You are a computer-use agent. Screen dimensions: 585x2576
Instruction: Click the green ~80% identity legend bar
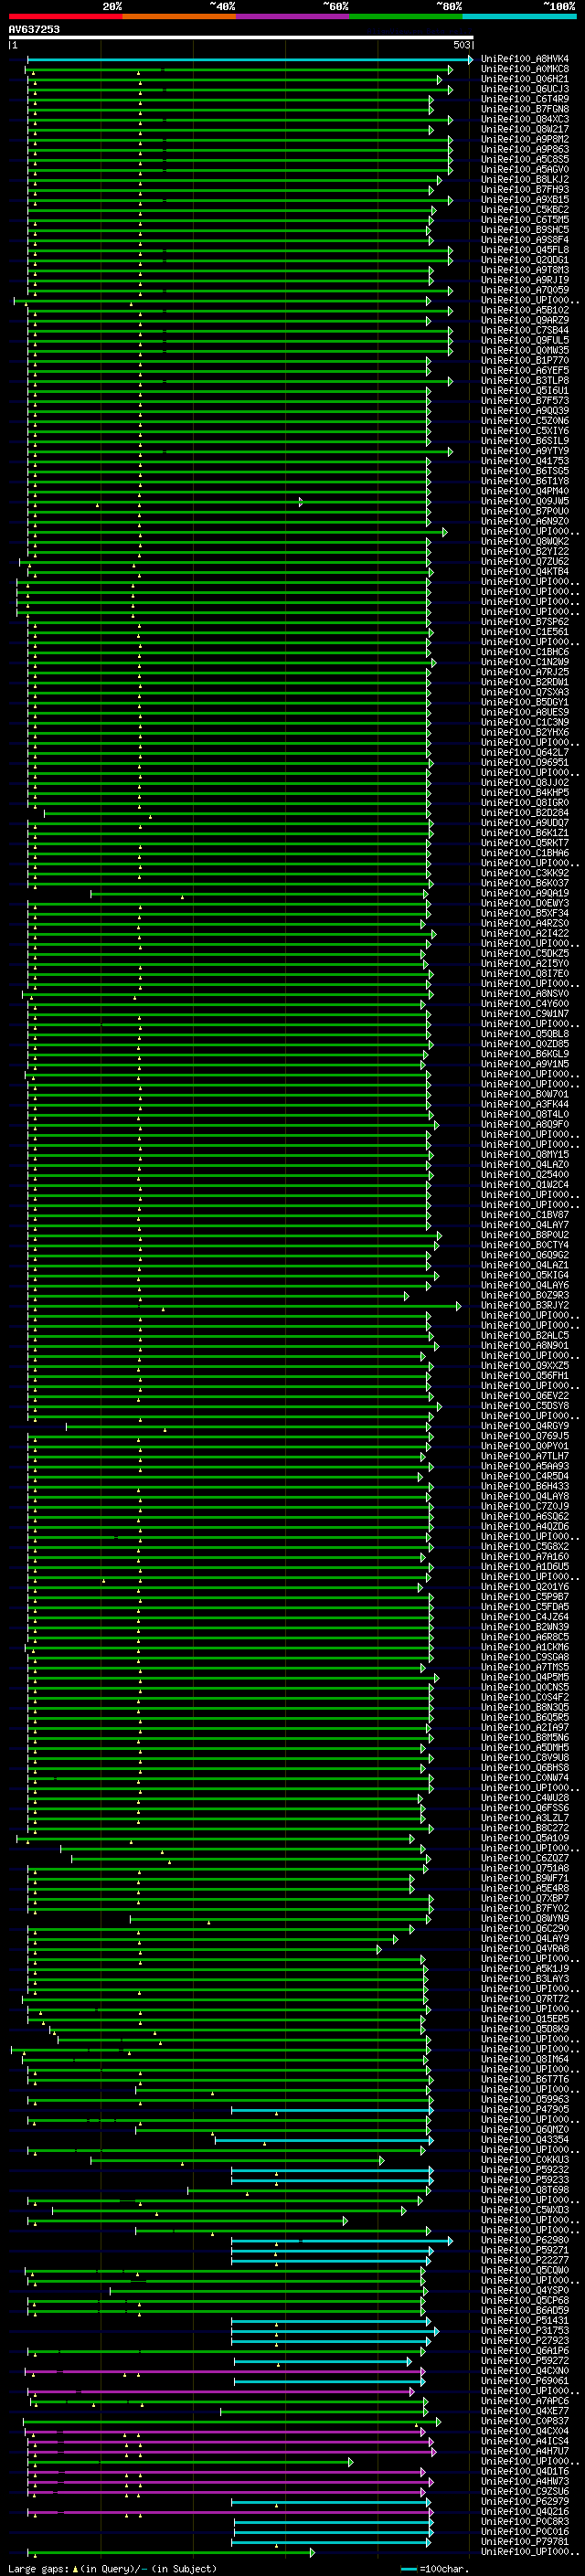(x=406, y=16)
